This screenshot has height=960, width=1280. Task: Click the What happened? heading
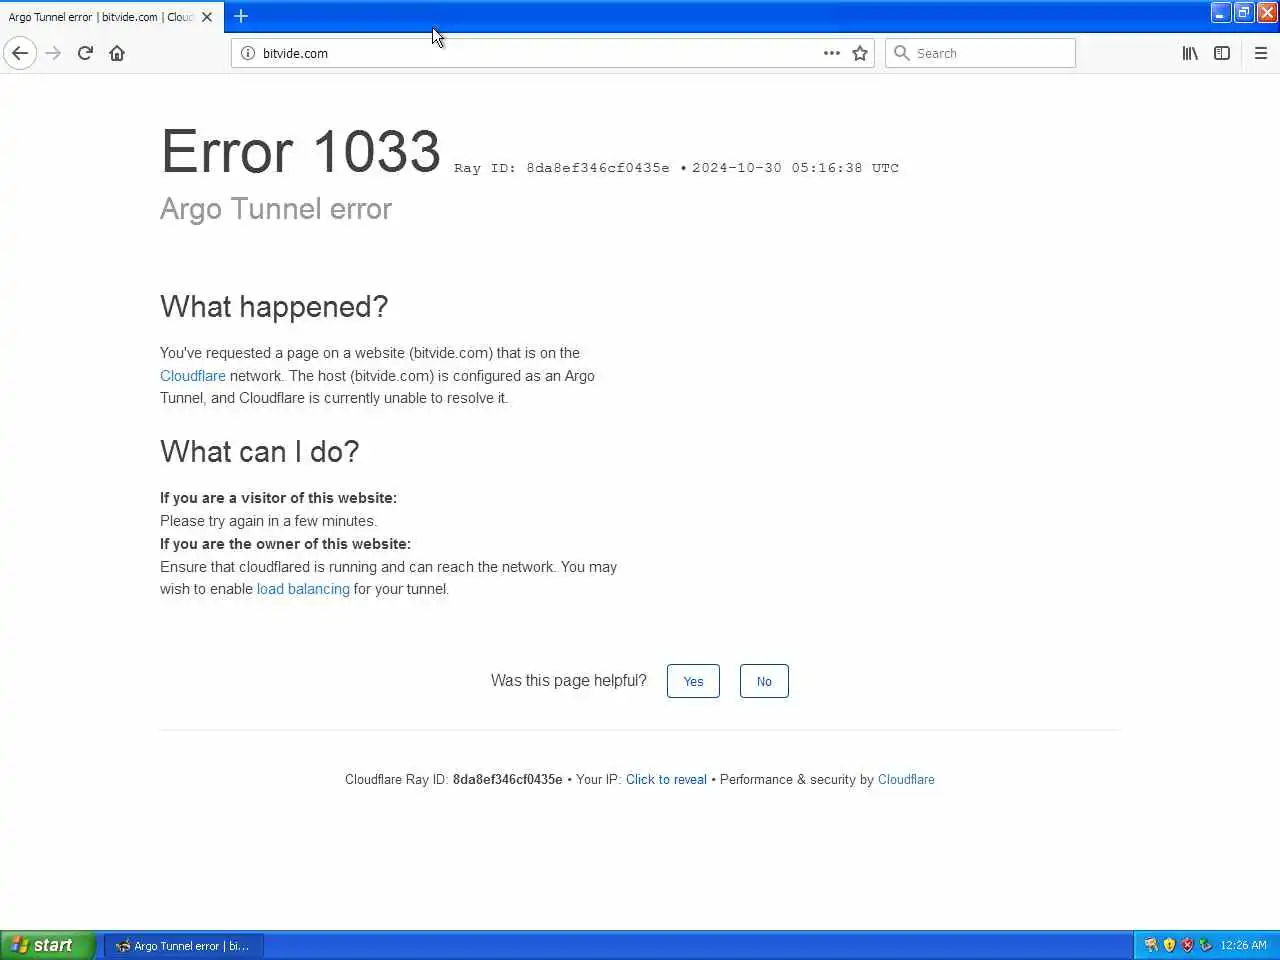(274, 307)
